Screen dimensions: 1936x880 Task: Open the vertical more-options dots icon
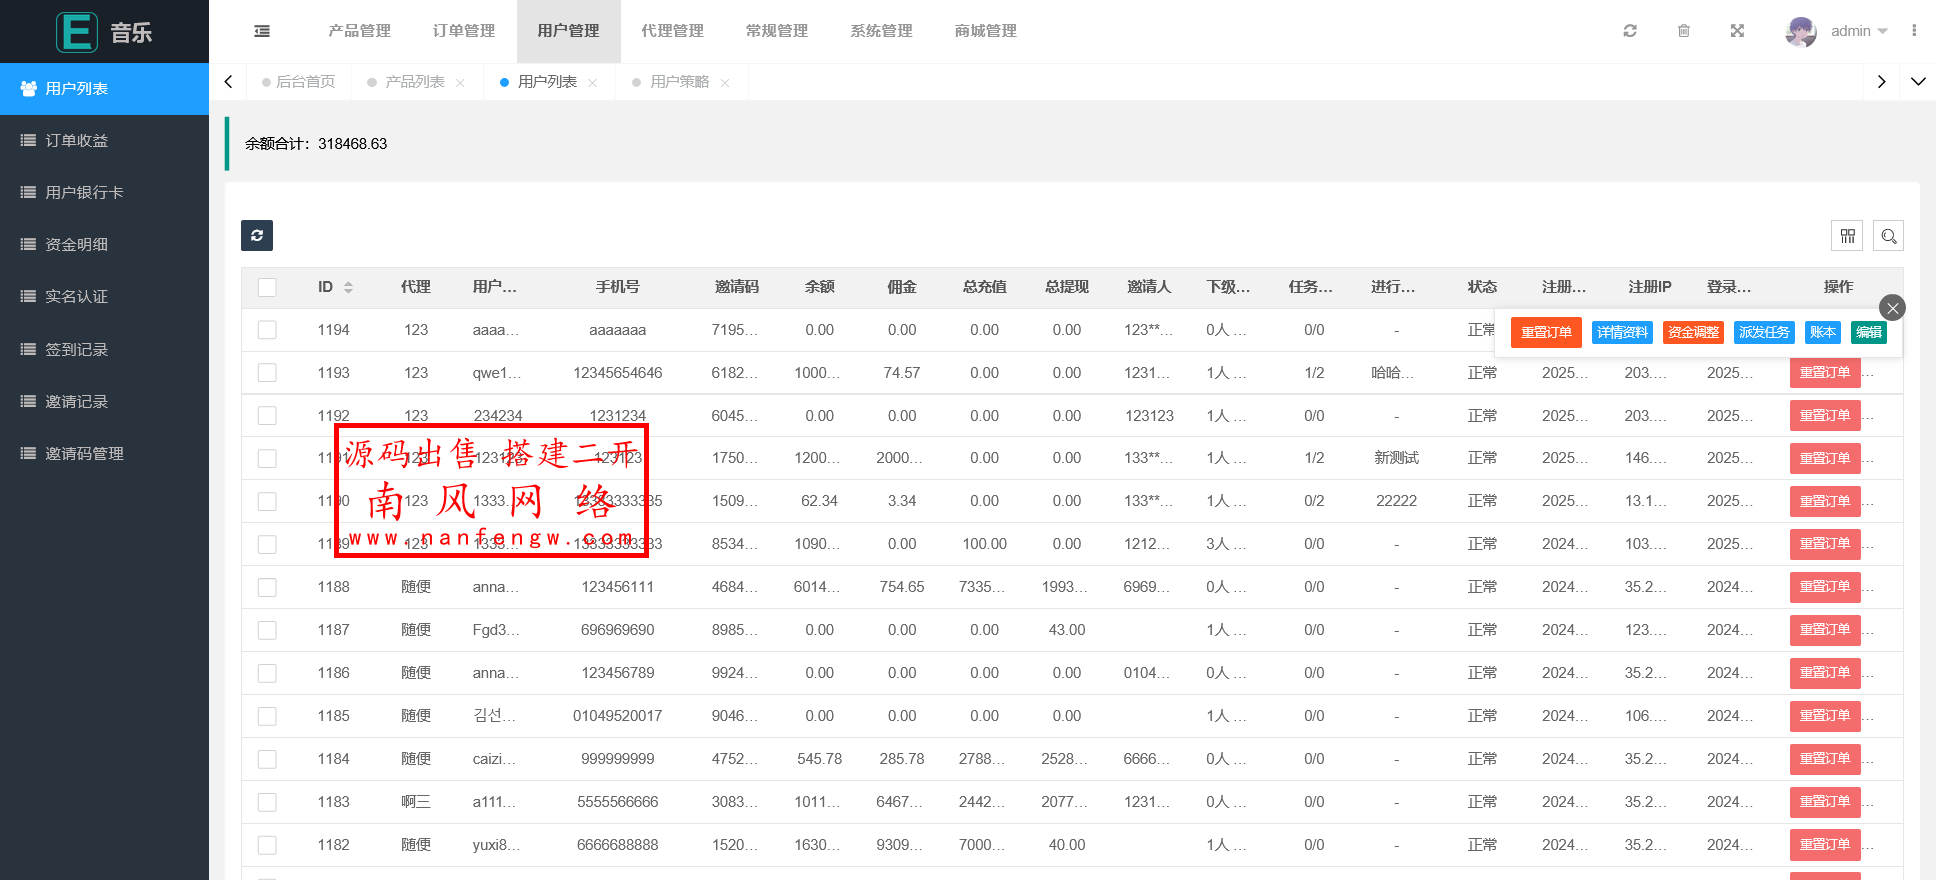(1914, 31)
